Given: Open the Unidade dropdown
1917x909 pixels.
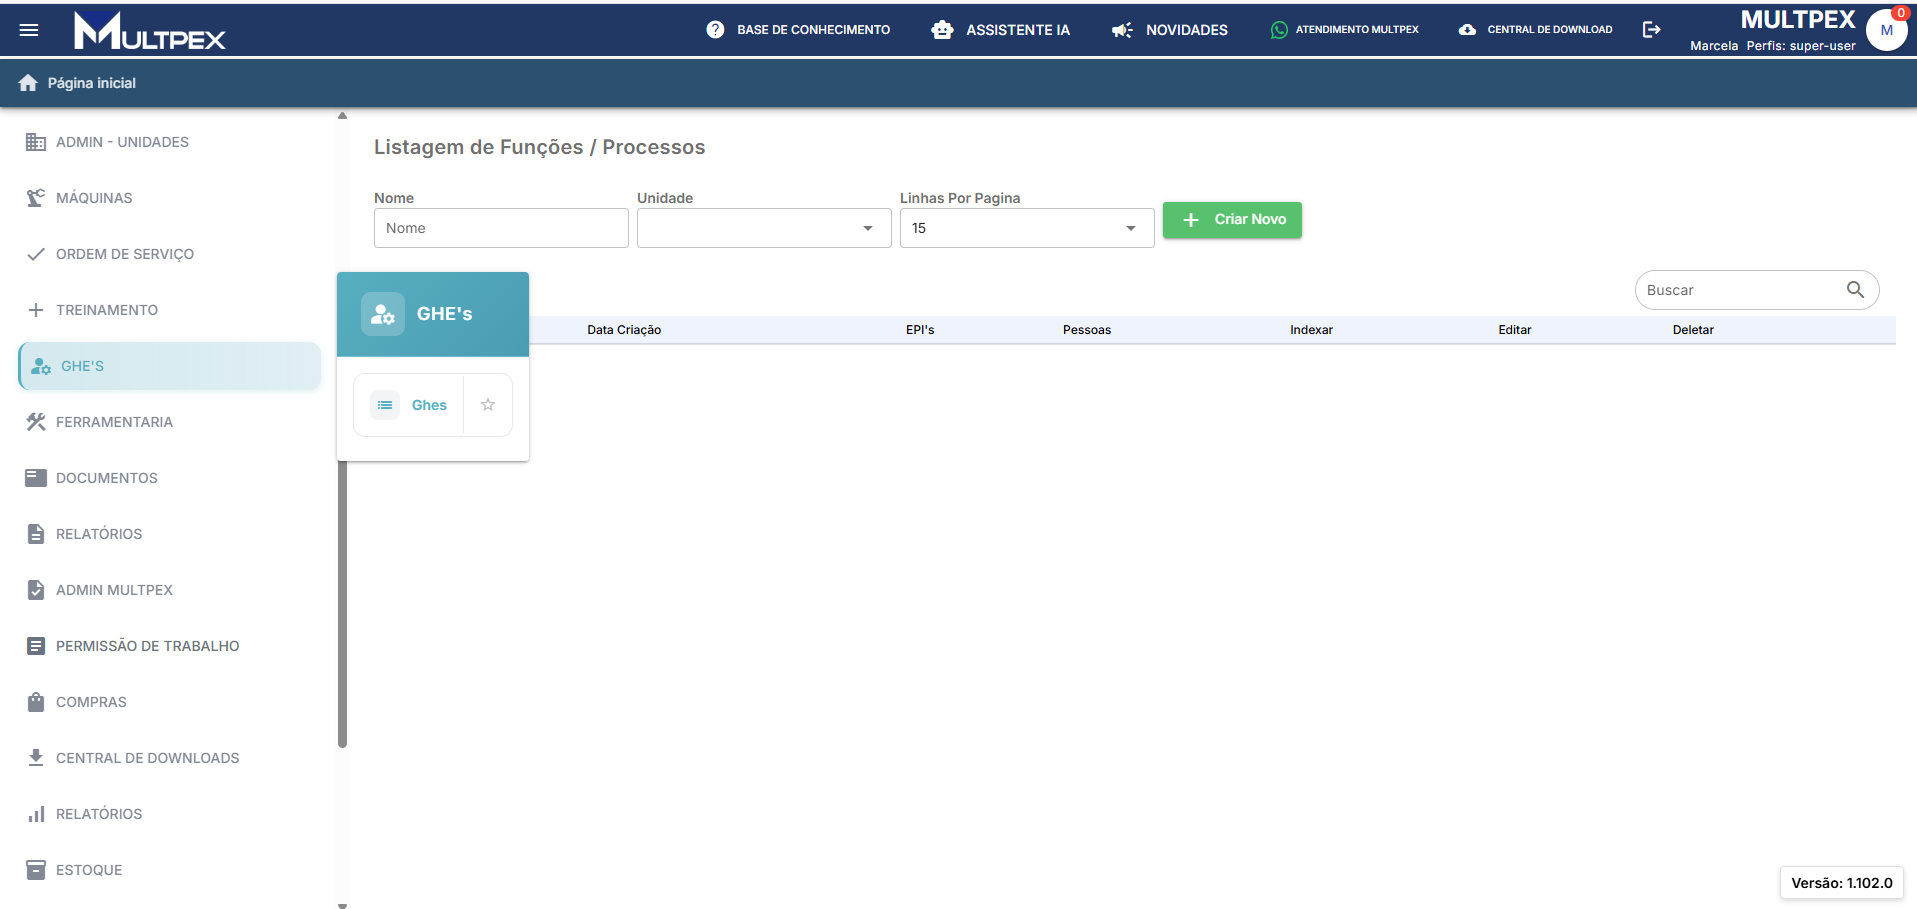Looking at the screenshot, I should [764, 228].
